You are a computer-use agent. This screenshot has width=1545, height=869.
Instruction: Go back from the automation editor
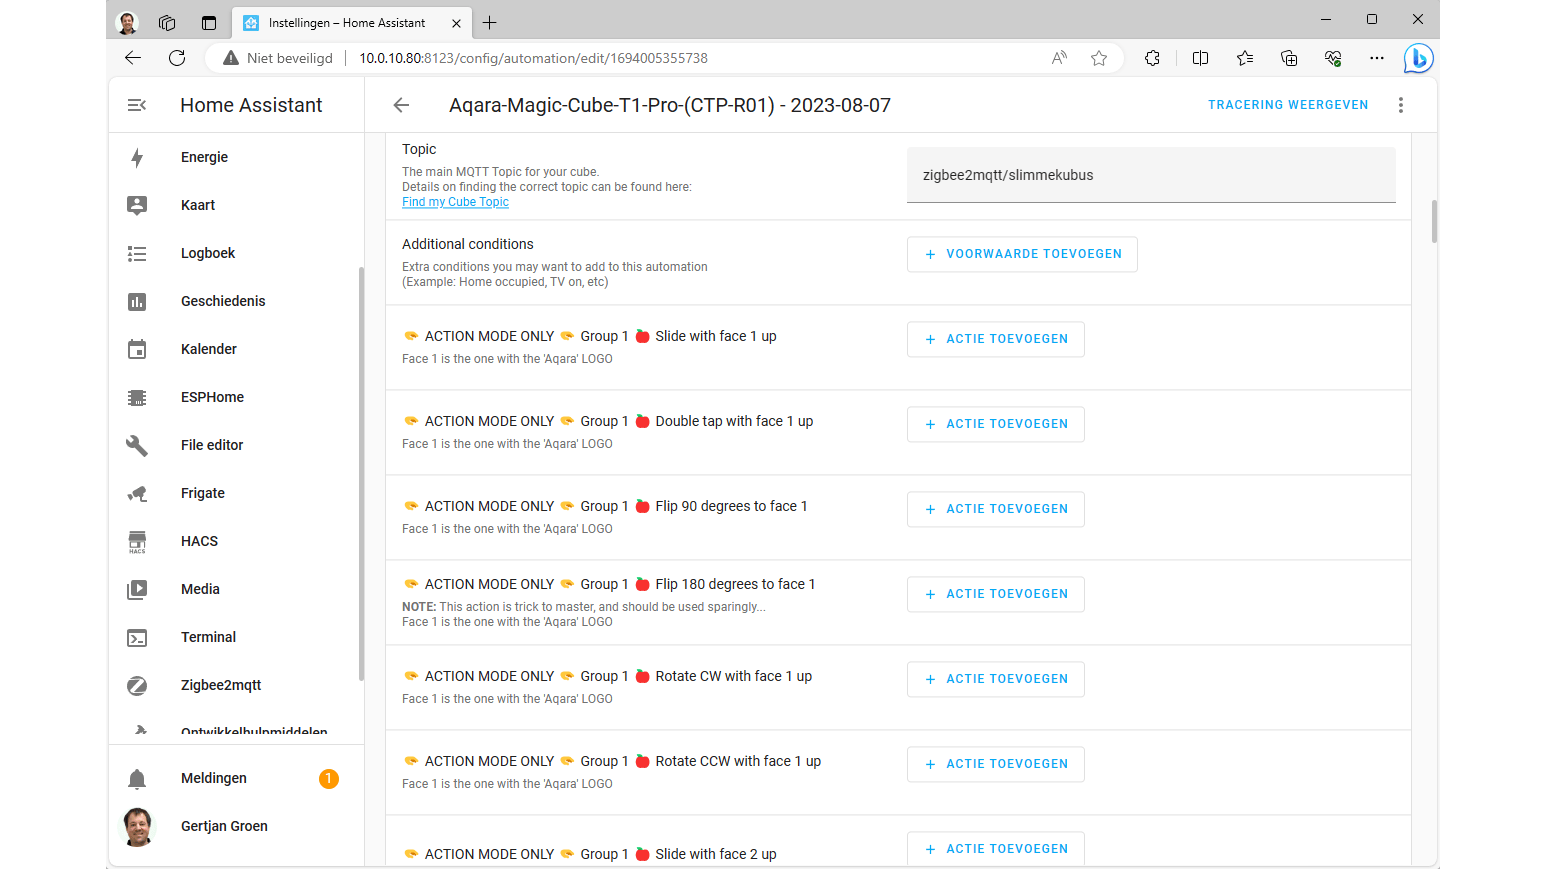[x=401, y=105]
